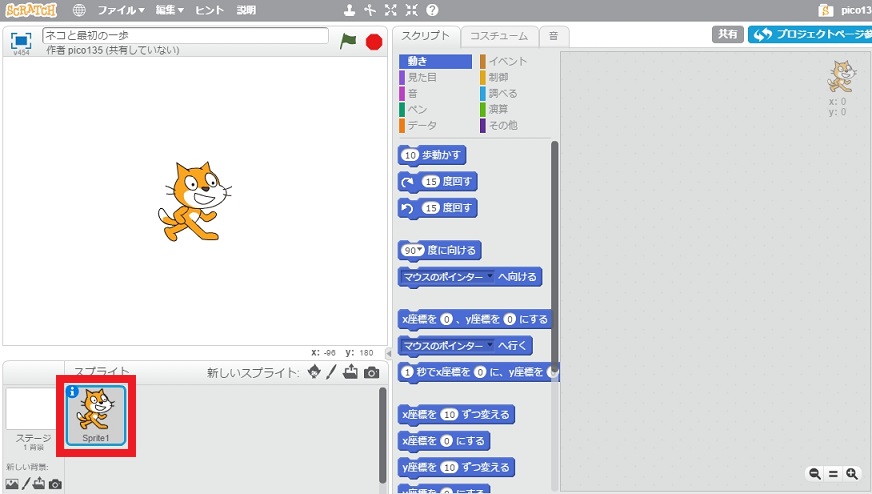872x494 pixels.
Task: Click the Scratch logo
Action: pos(31,10)
